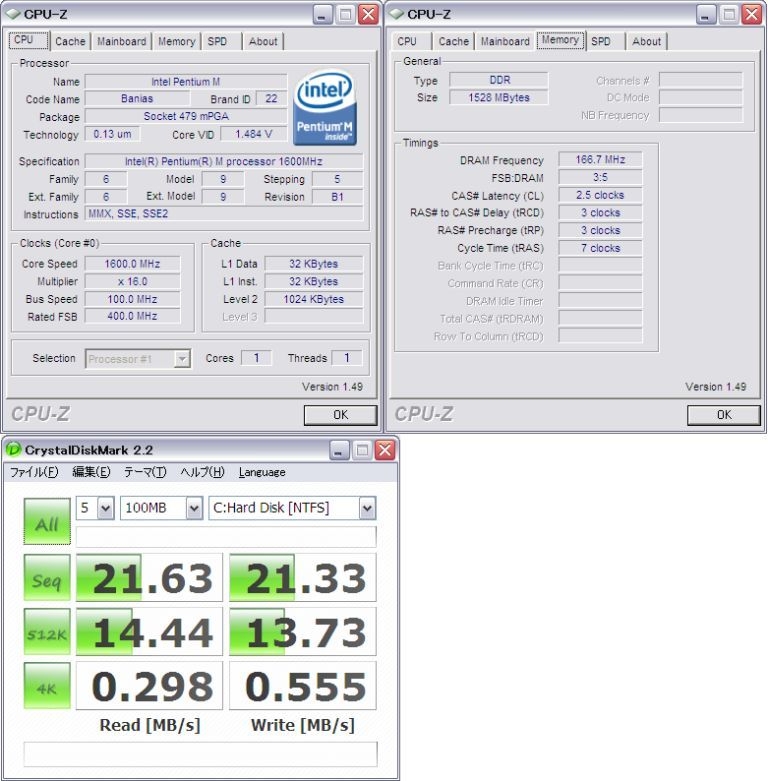Viewport: 768px width, 781px height.
Task: Open Cache tab in right CPU-Z window
Action: point(454,41)
